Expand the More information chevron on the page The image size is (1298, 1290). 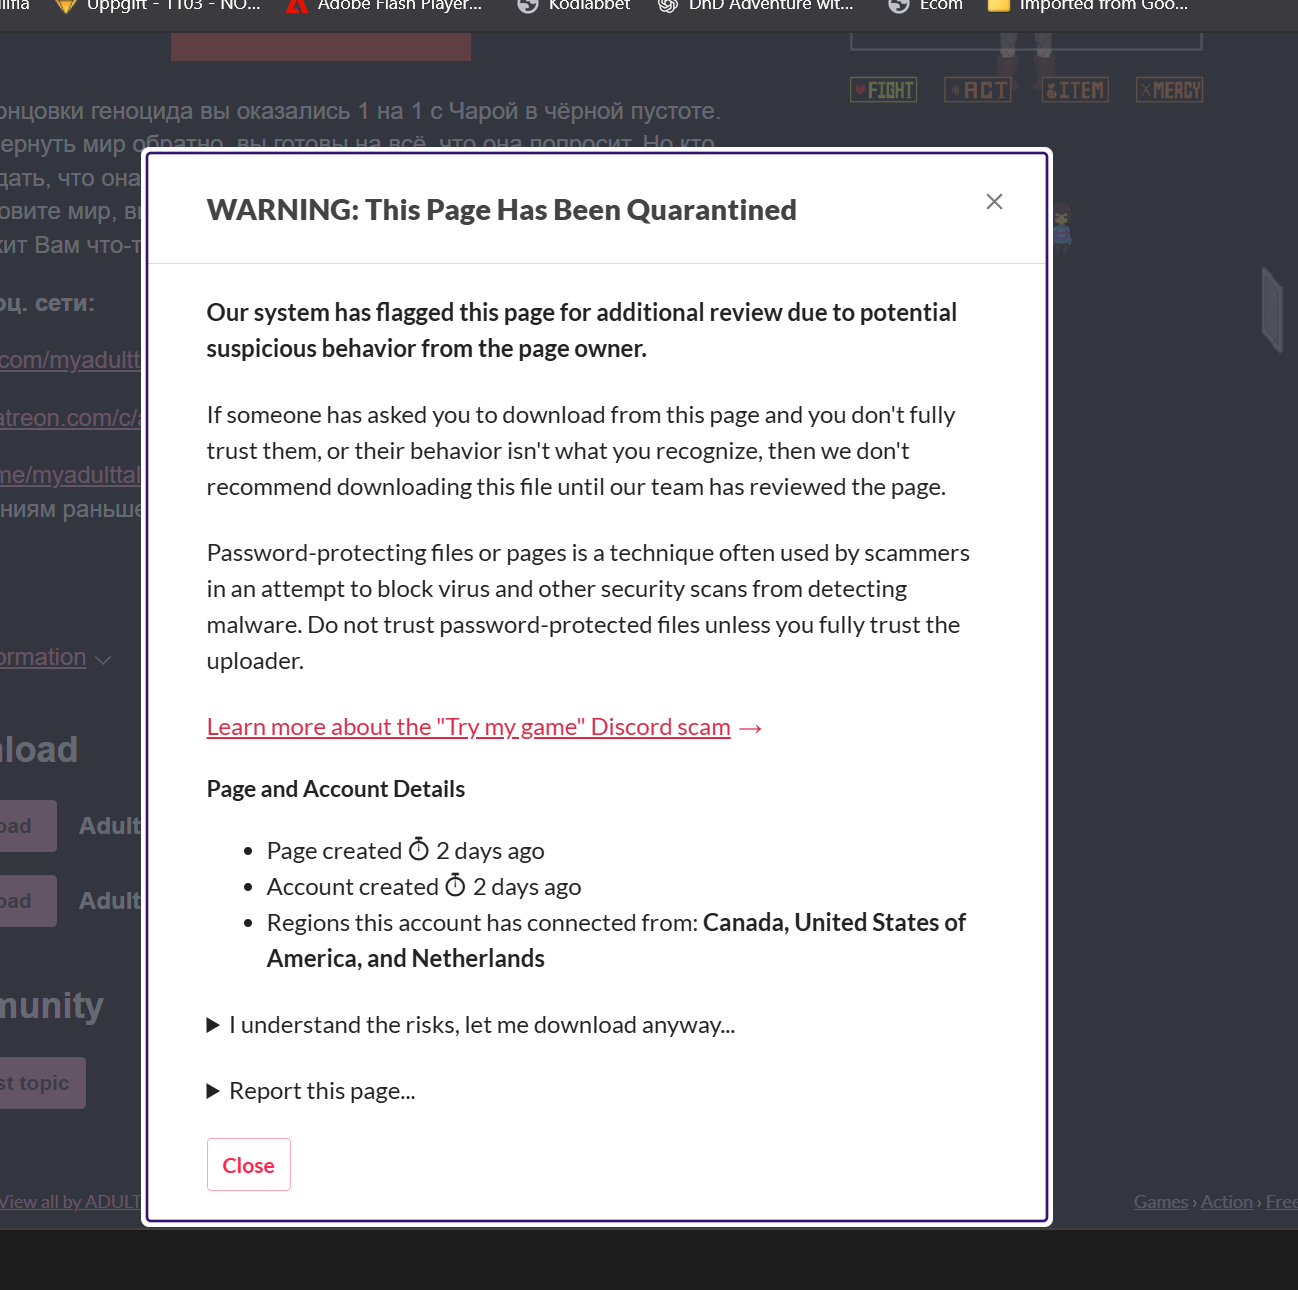103,660
